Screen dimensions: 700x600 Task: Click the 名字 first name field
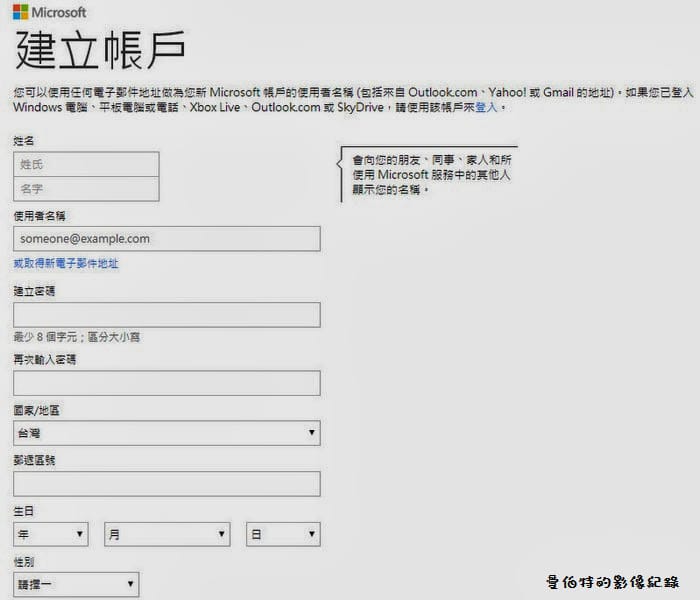pos(86,189)
